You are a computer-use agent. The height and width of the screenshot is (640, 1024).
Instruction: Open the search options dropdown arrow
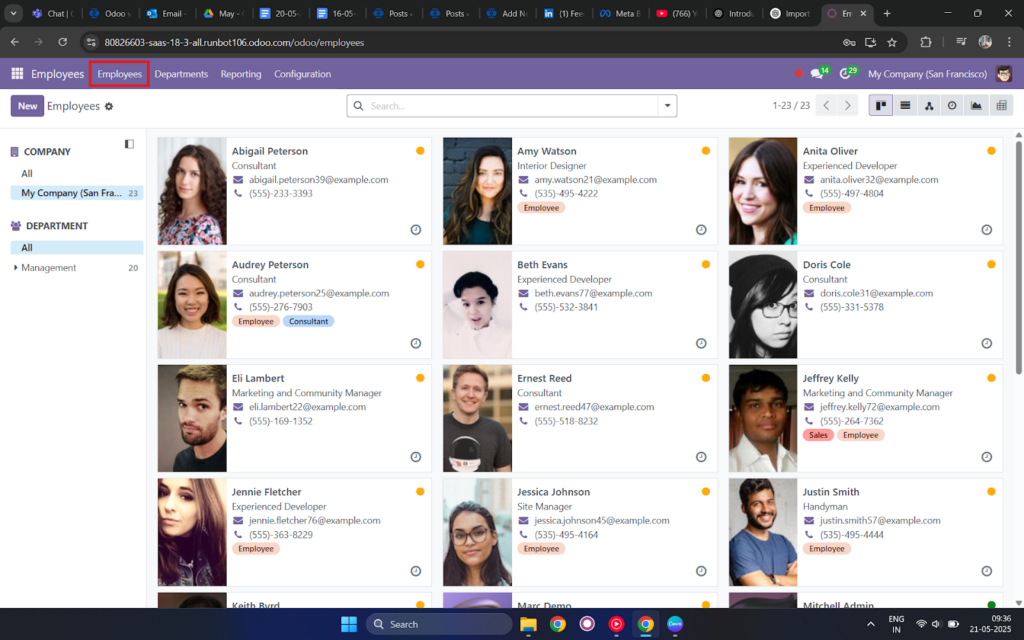pos(667,106)
